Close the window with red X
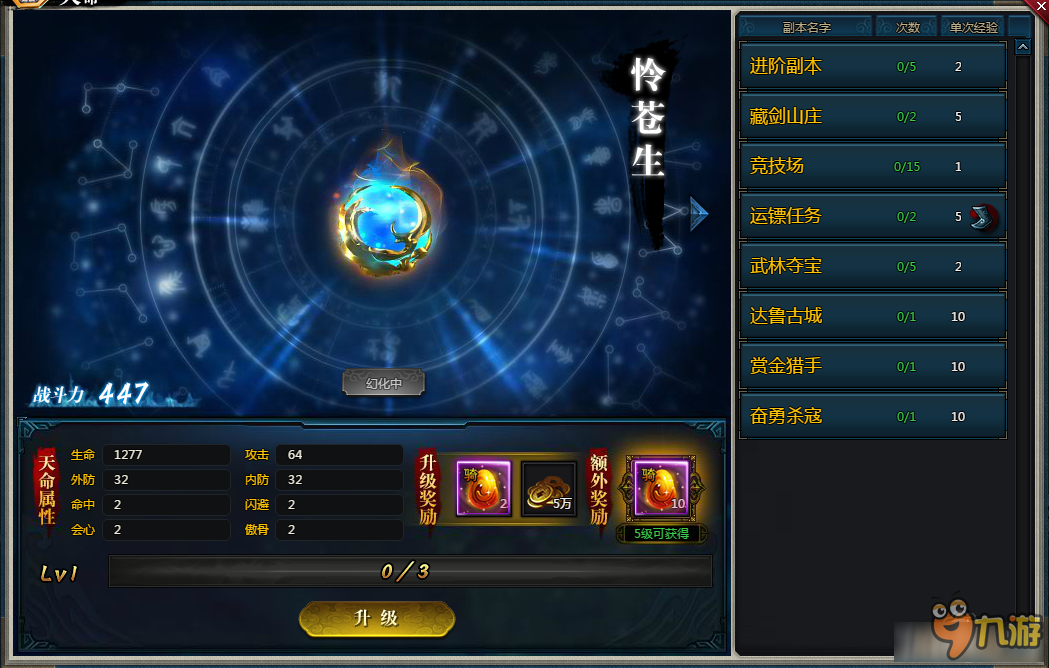Screen dimensions: 1049x668 click(x=1040, y=6)
